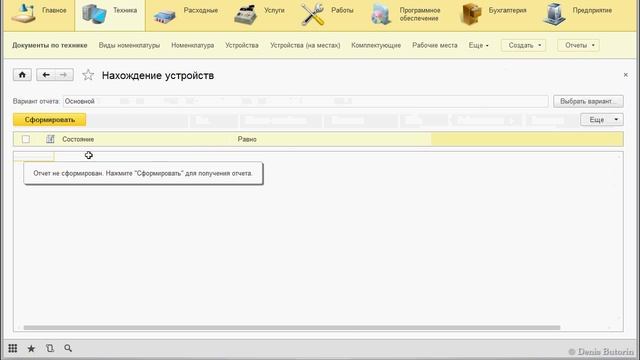Click the settings icon beside Состояние
640x360 pixels.
tap(50, 139)
